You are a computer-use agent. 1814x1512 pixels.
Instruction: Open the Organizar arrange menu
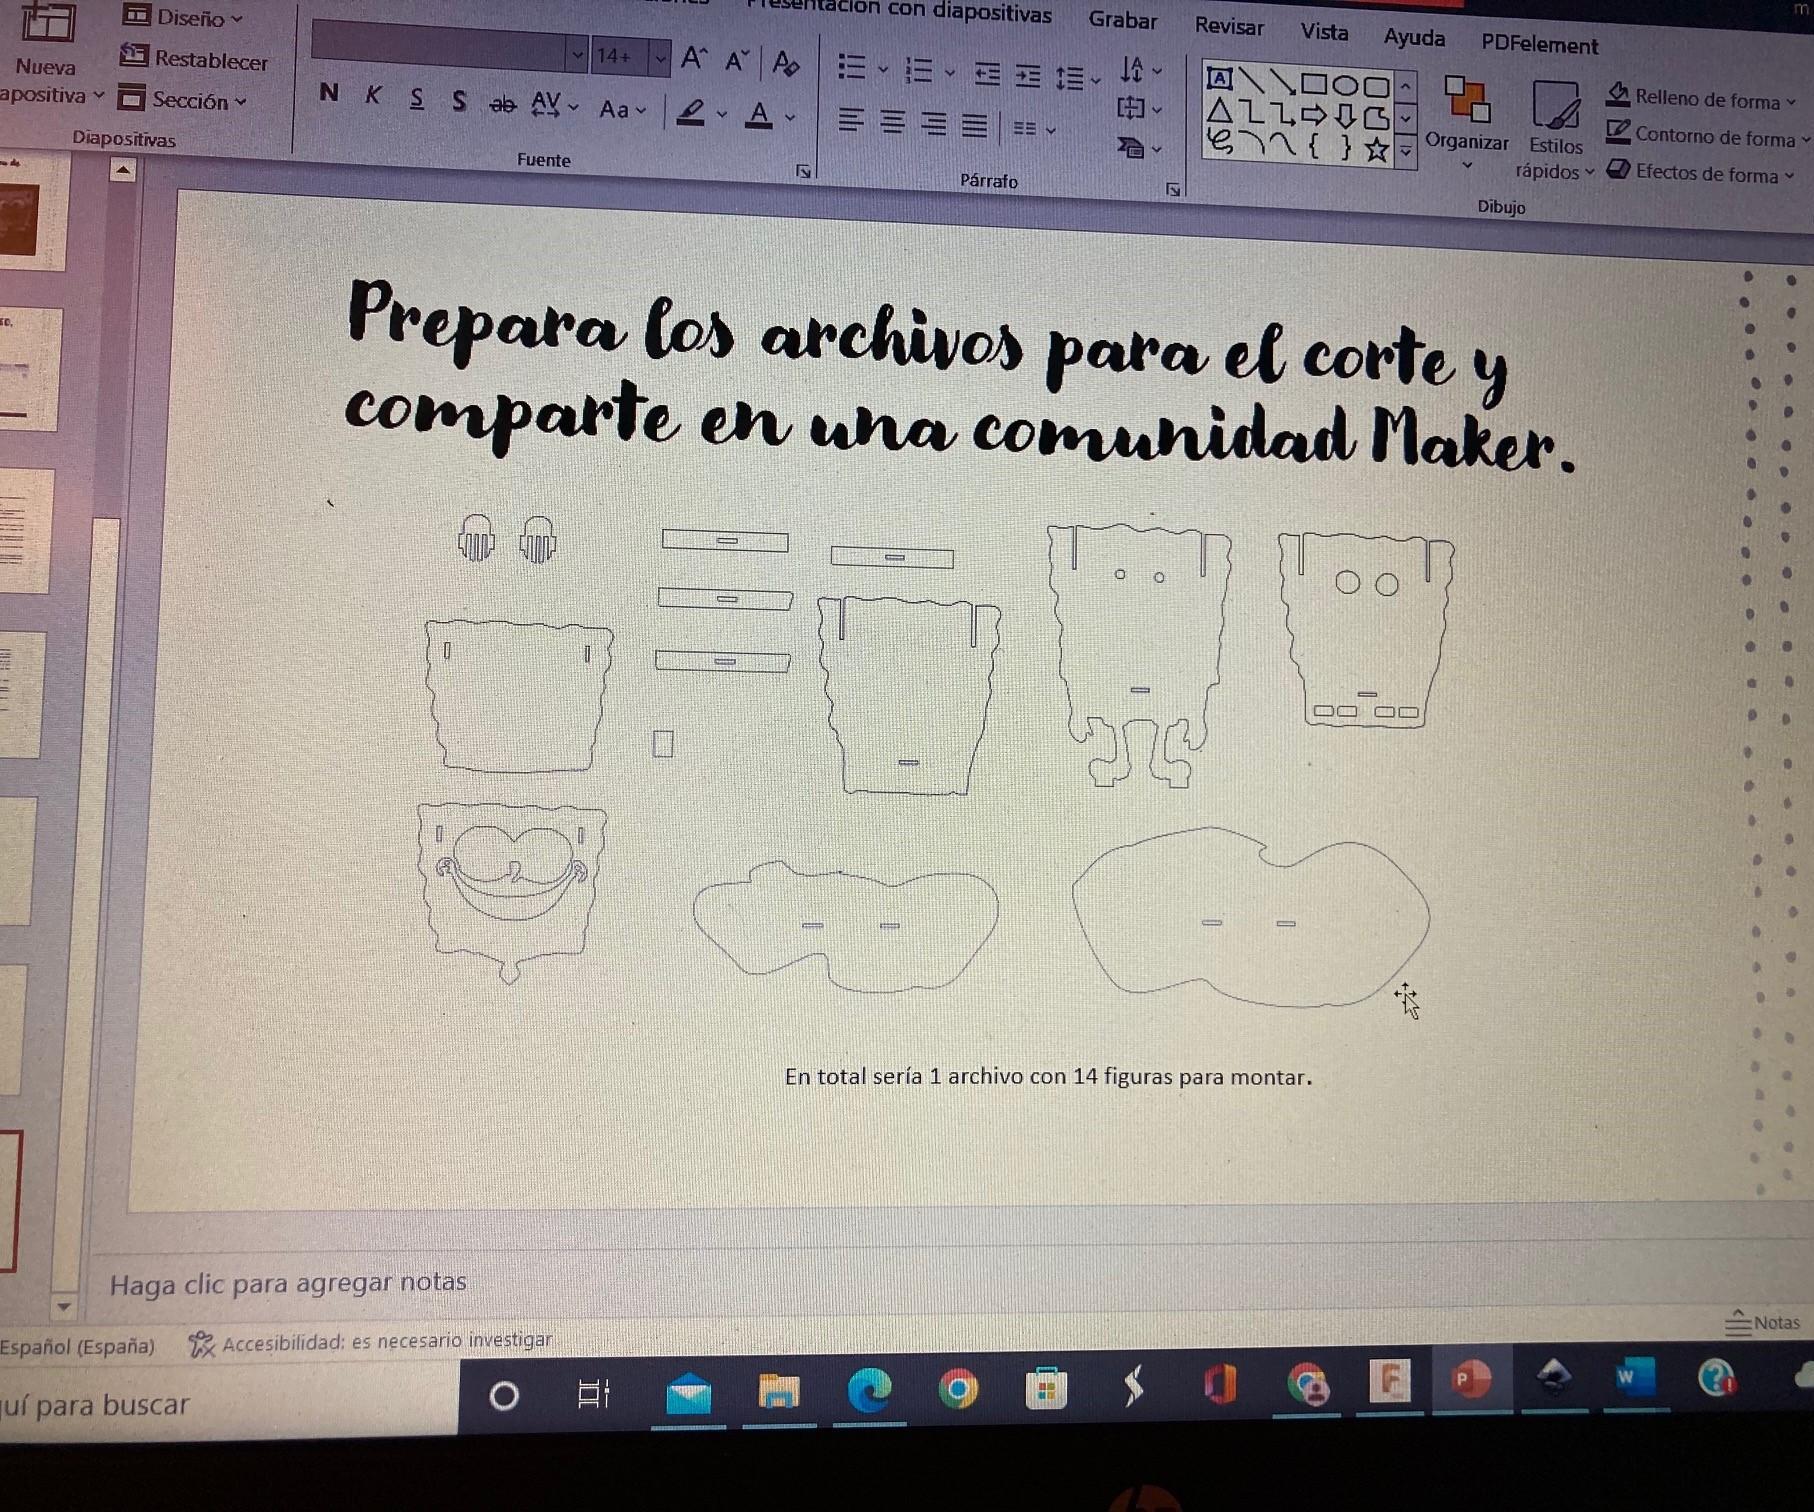click(1467, 122)
